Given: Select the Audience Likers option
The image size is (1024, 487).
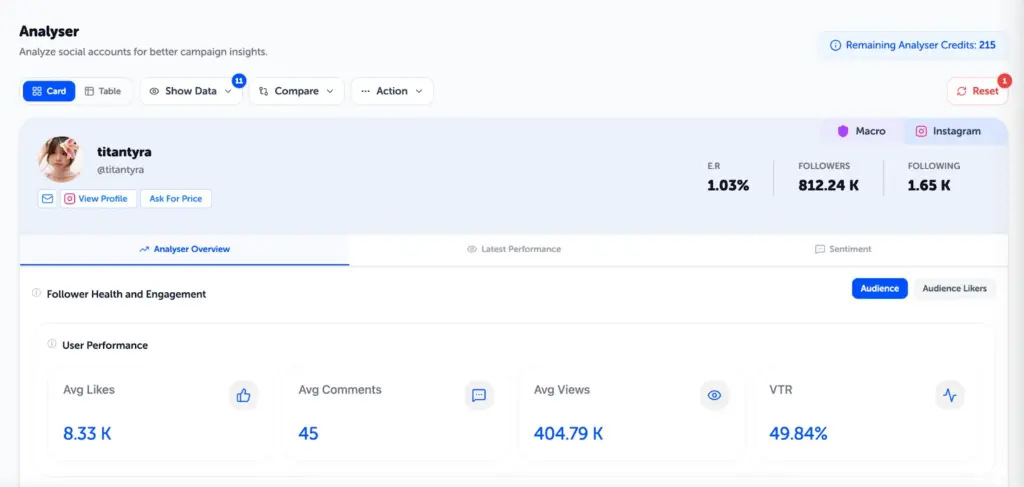Looking at the screenshot, I should pos(954,288).
